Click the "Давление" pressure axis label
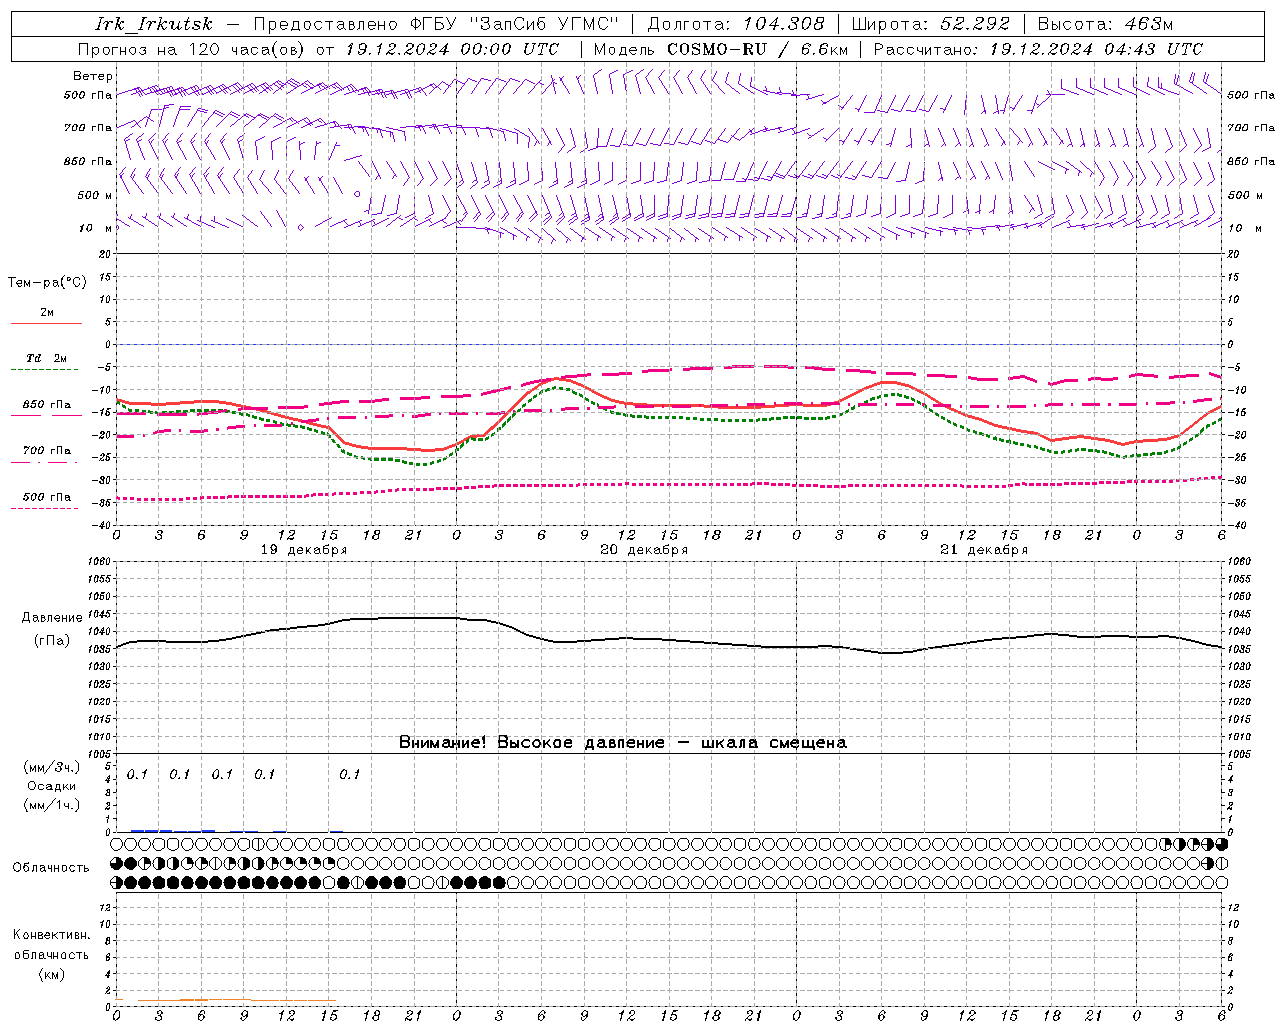Screen dimensions: 1280x1024 coord(52,618)
